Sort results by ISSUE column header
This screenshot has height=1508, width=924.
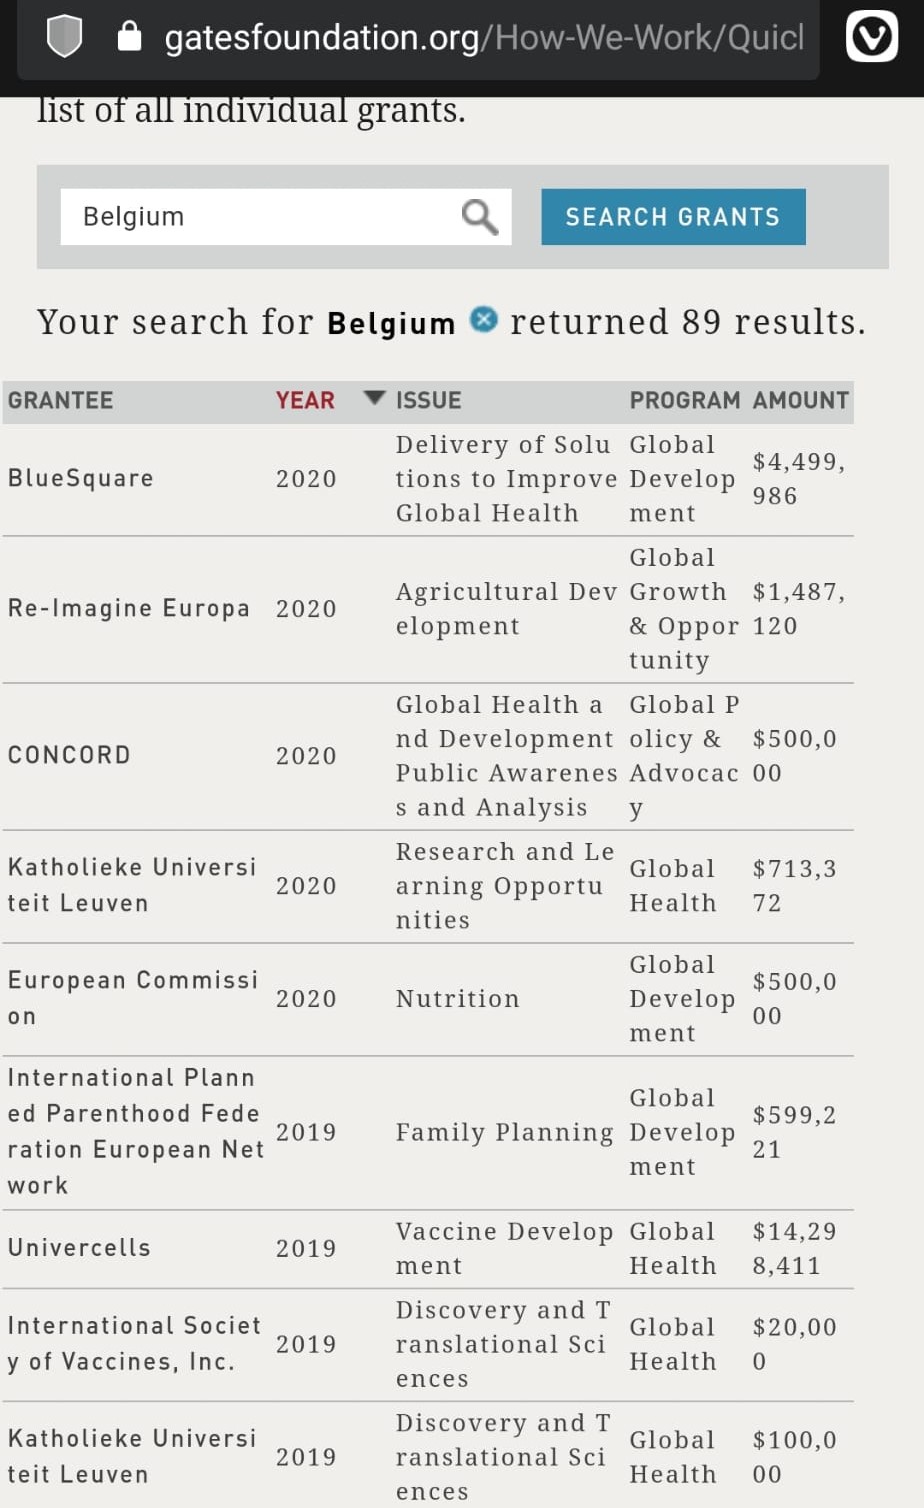tap(428, 400)
